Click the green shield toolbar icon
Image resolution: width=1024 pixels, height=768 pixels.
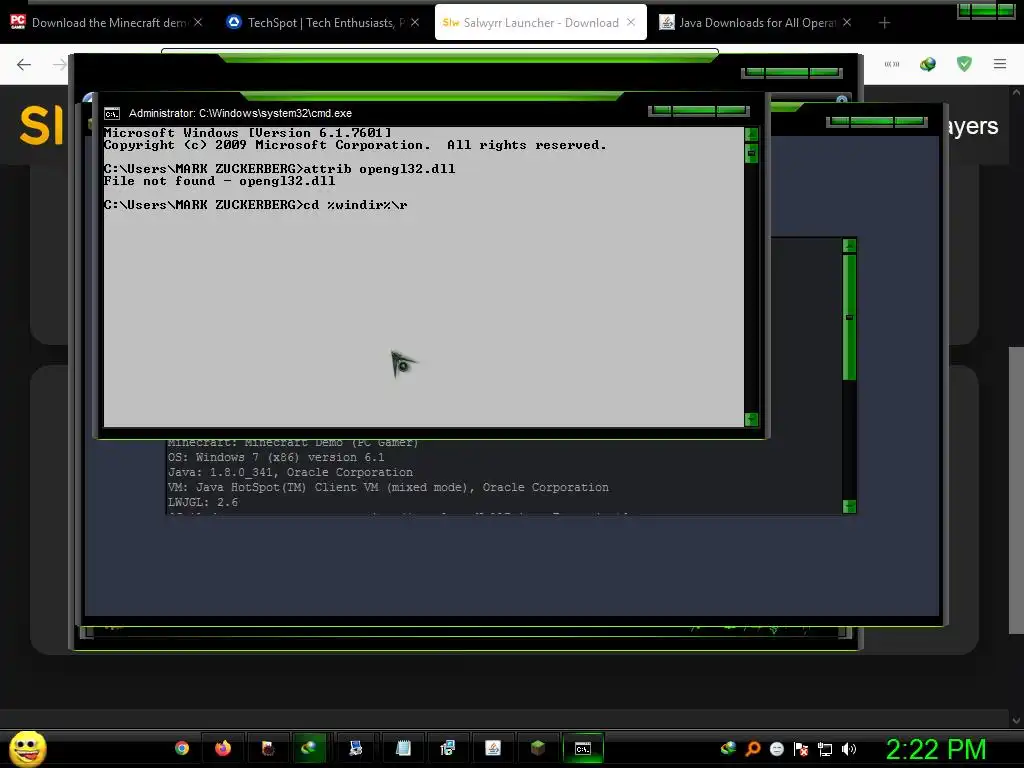point(964,63)
